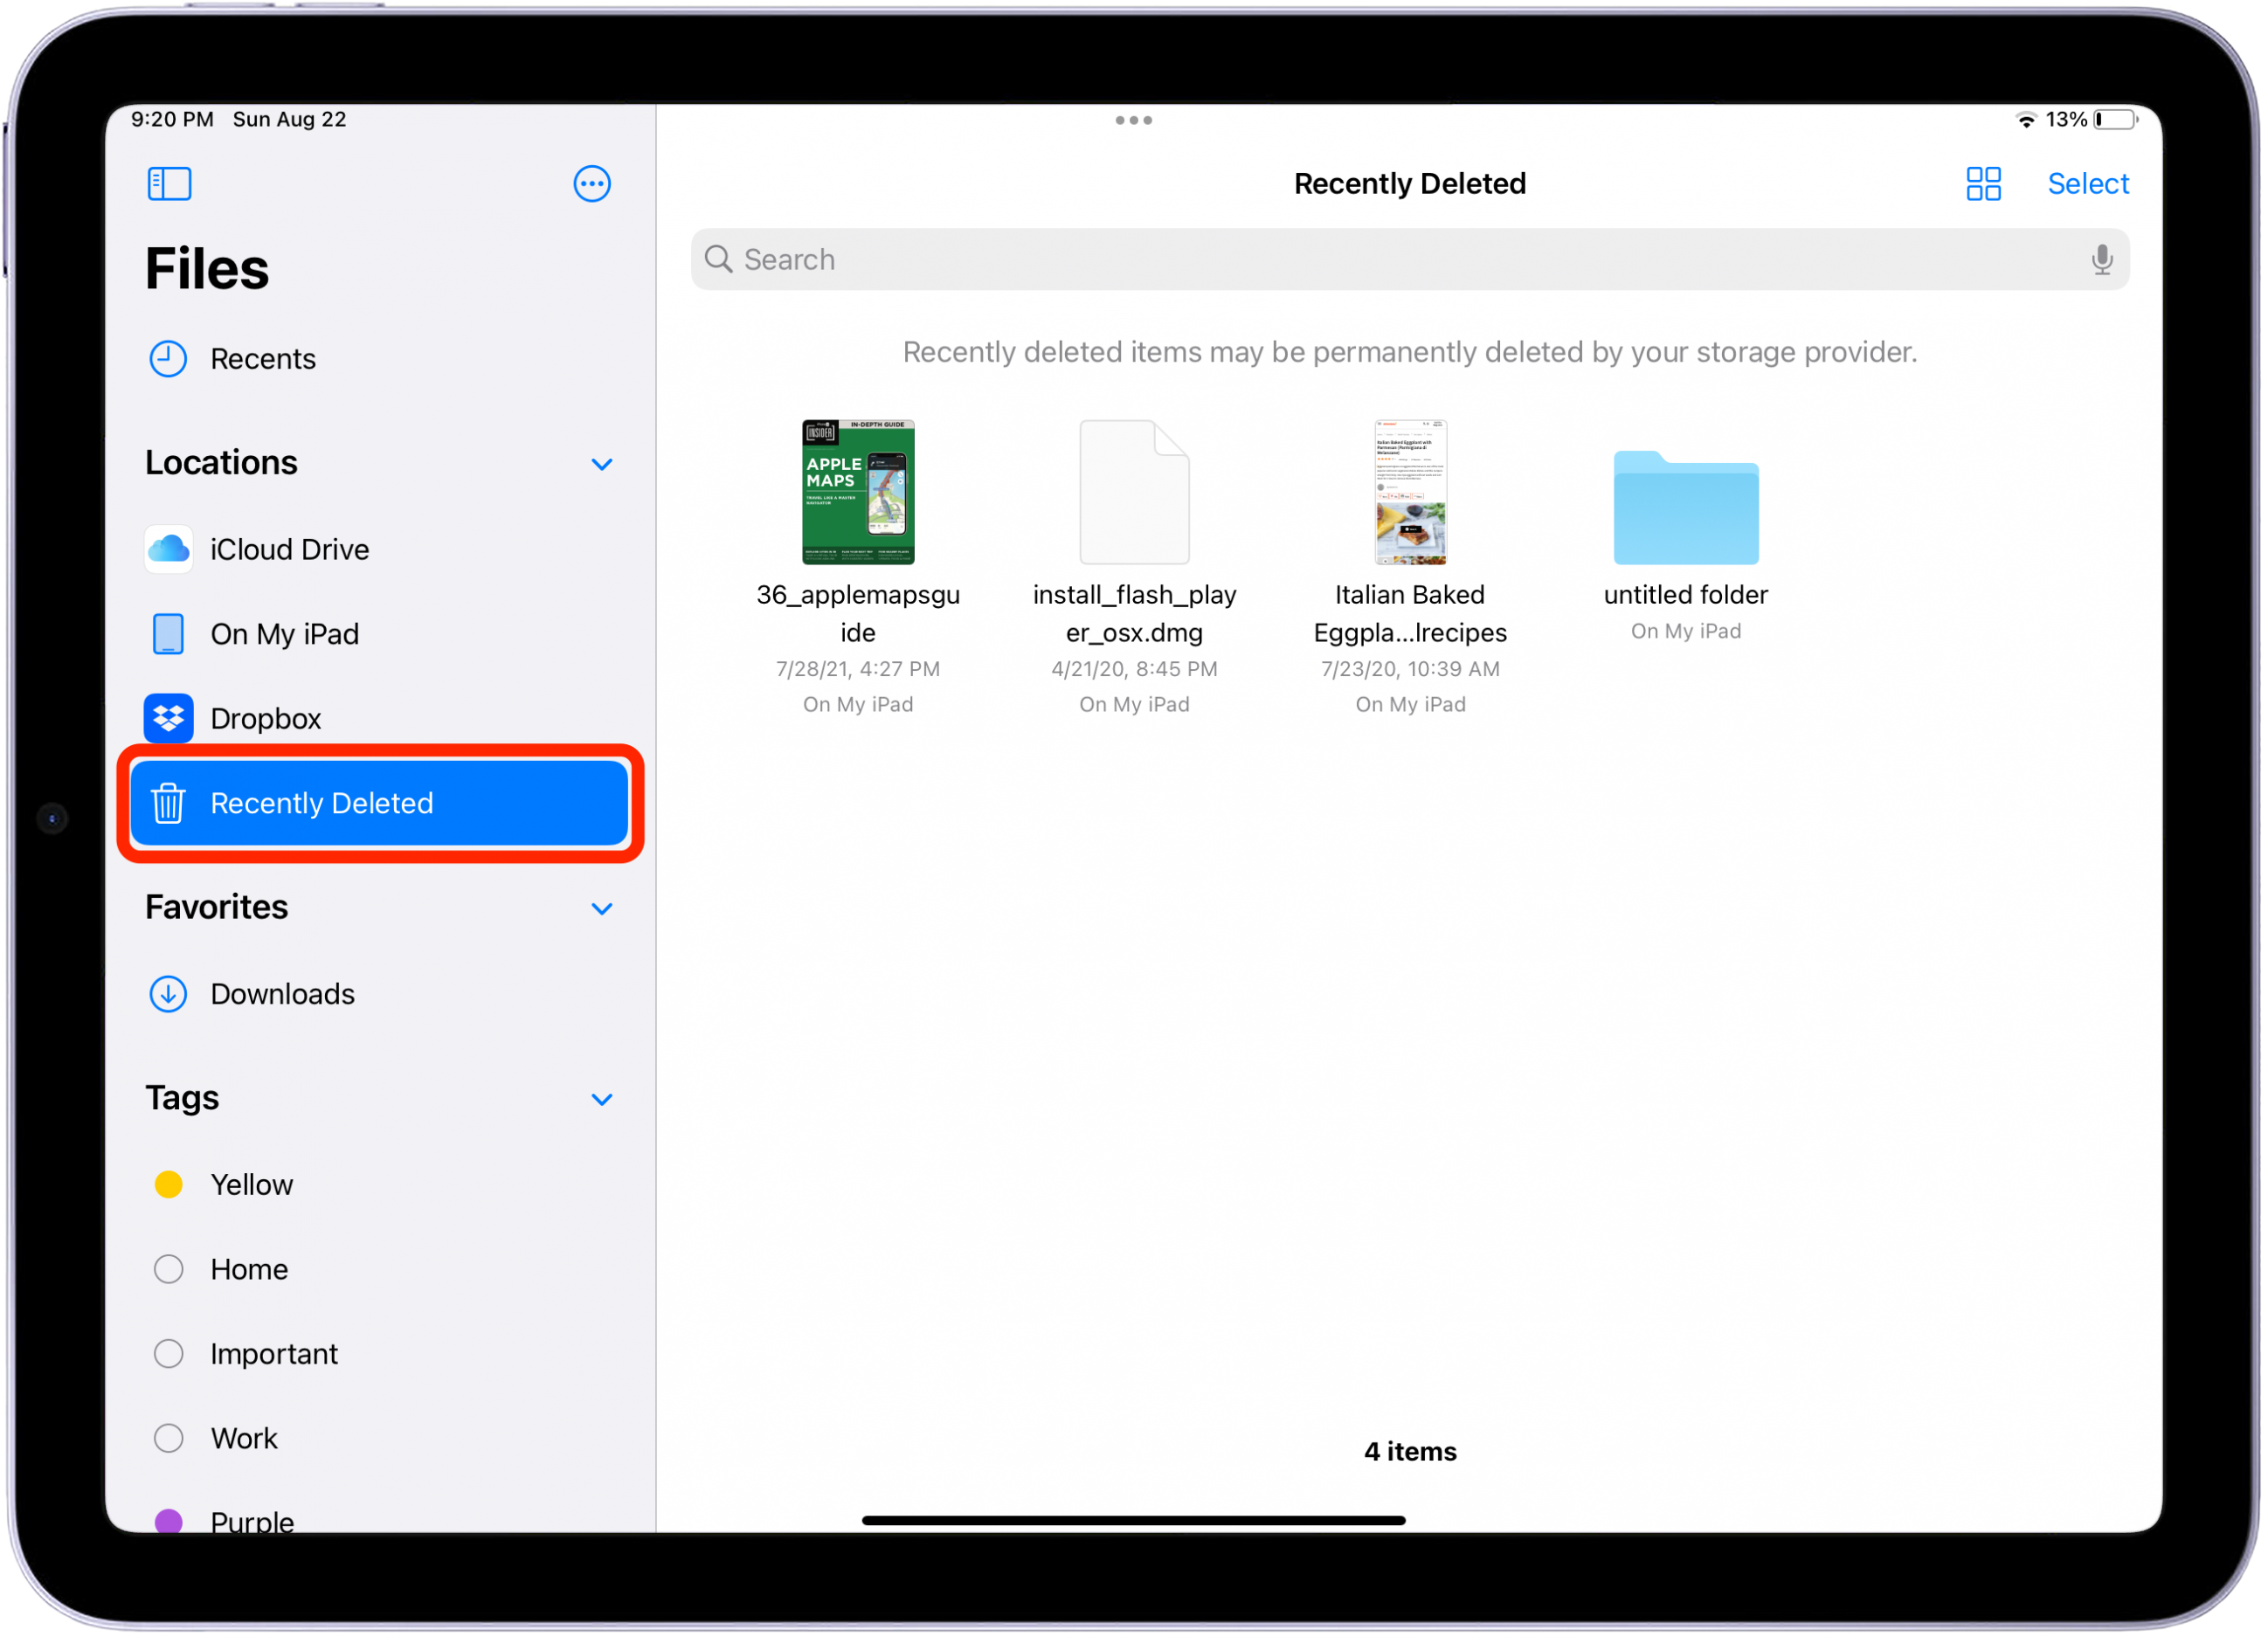Open Dropbox location
The width and height of the screenshot is (2268, 1637).
pyautogui.click(x=265, y=718)
